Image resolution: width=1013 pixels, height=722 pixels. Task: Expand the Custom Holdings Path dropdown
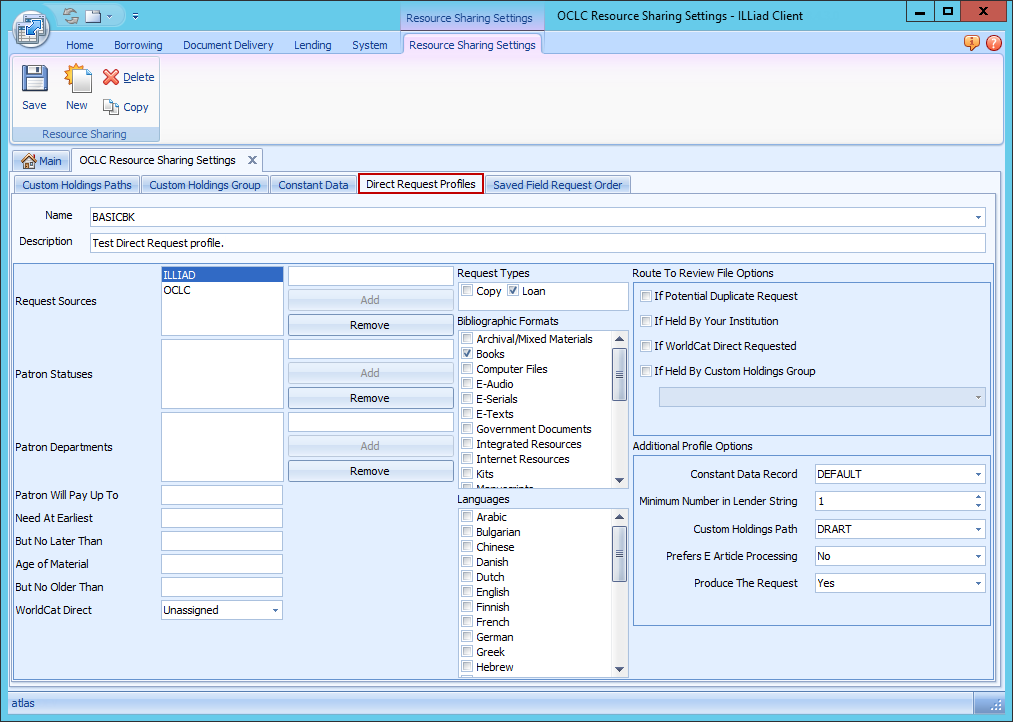(978, 529)
